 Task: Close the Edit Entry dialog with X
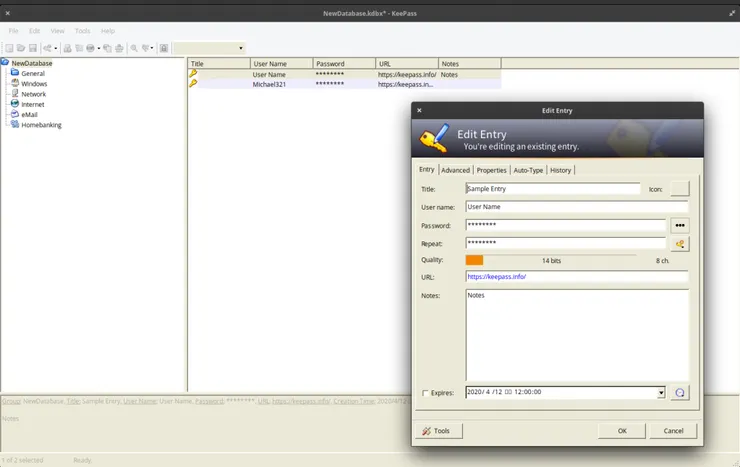click(x=419, y=110)
